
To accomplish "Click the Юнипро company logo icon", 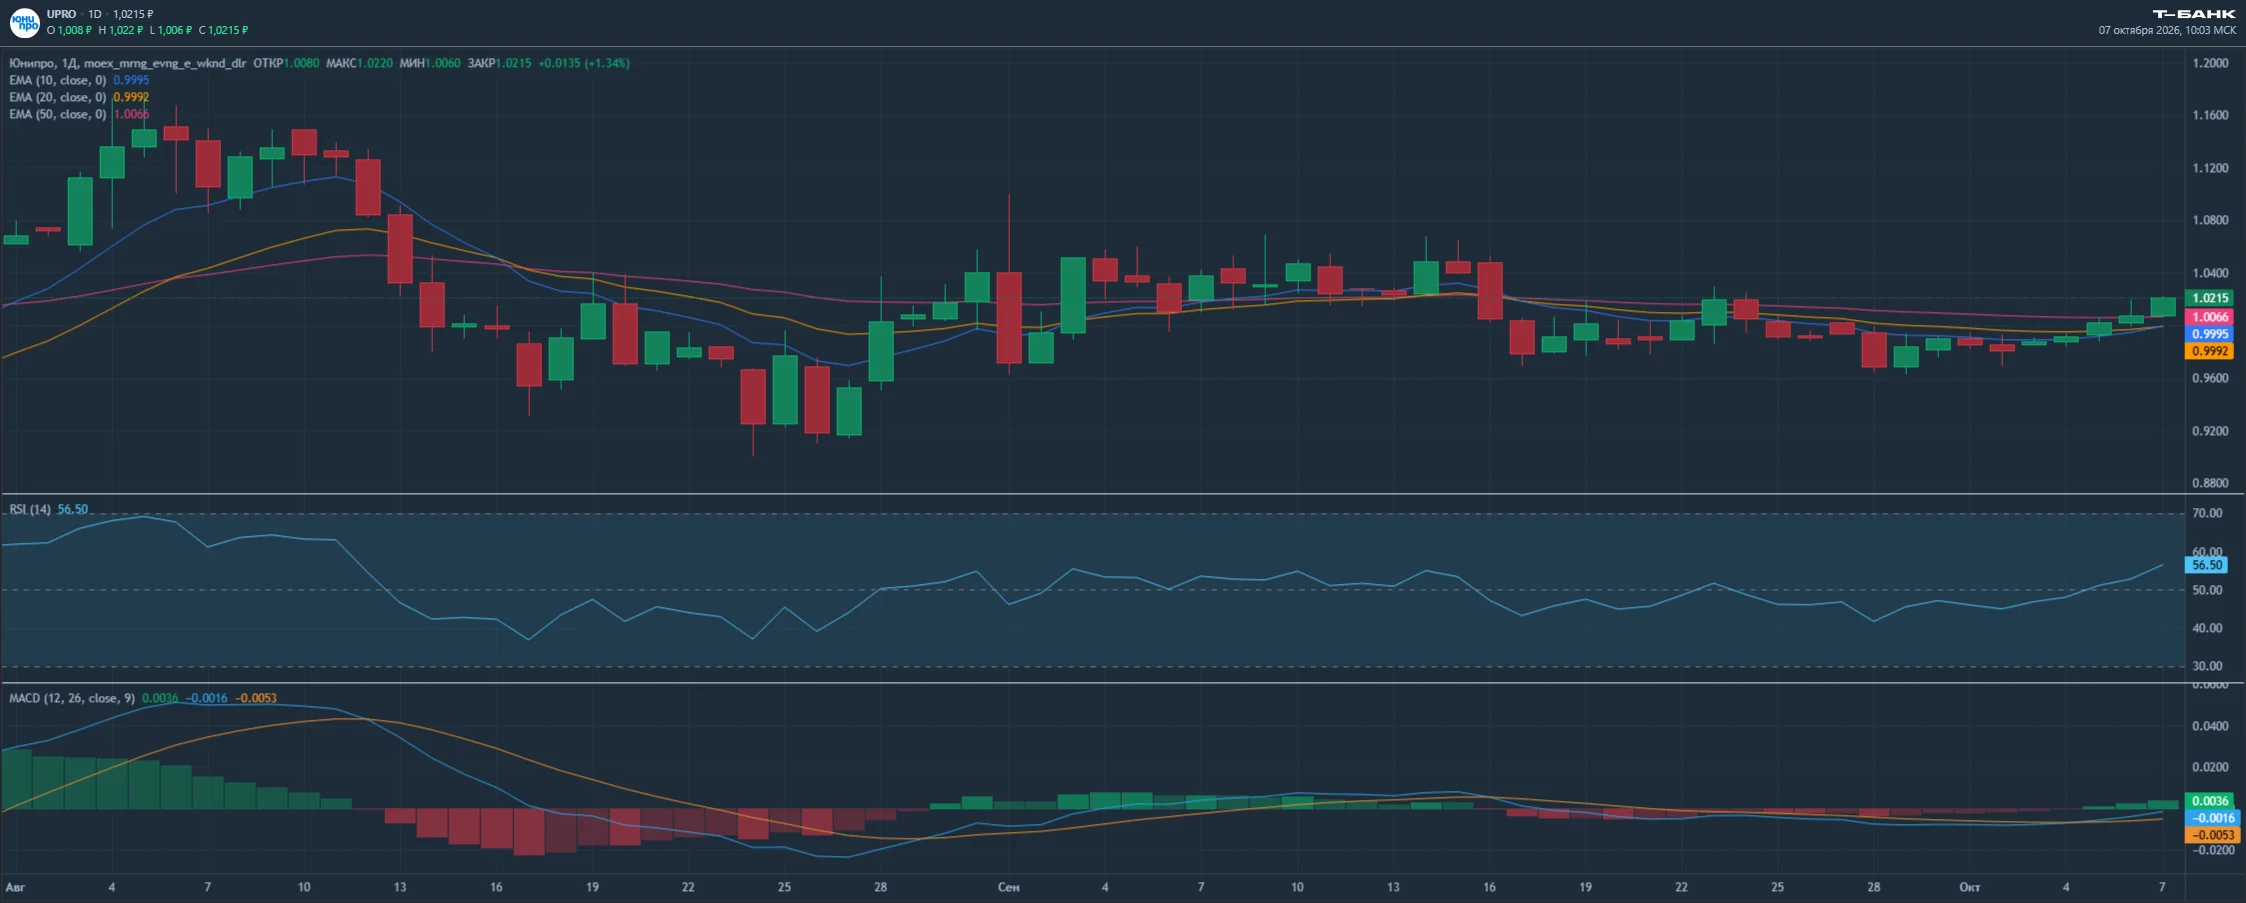I will tap(24, 22).
